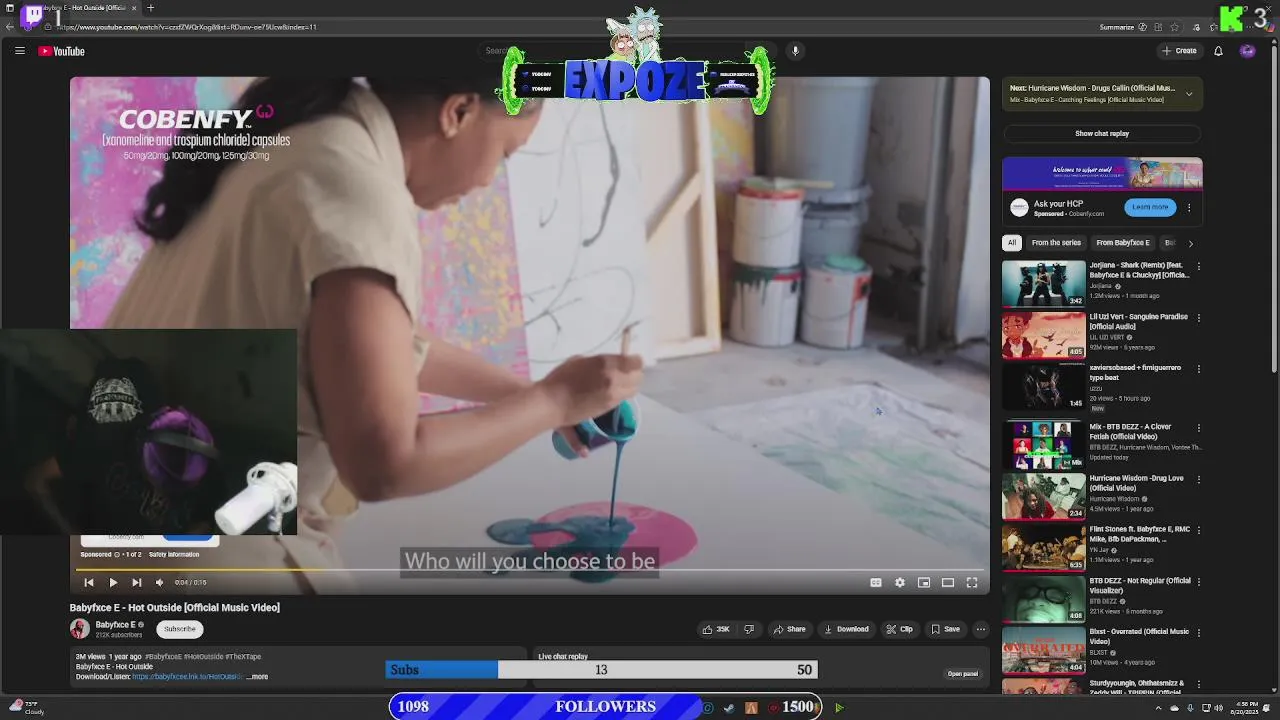The height and width of the screenshot is (720, 1280).
Task: Select From the series chip
Action: 1056,243
